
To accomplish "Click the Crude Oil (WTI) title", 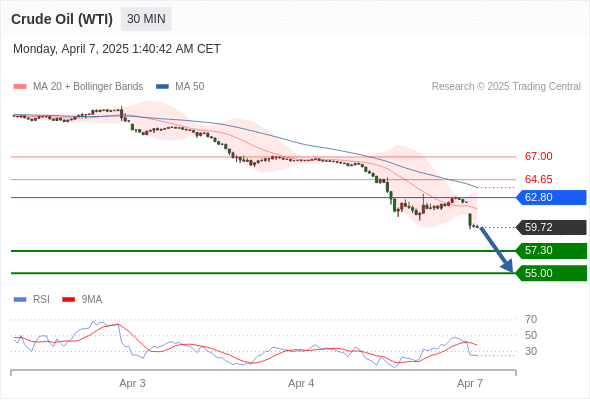I will [x=62, y=19].
